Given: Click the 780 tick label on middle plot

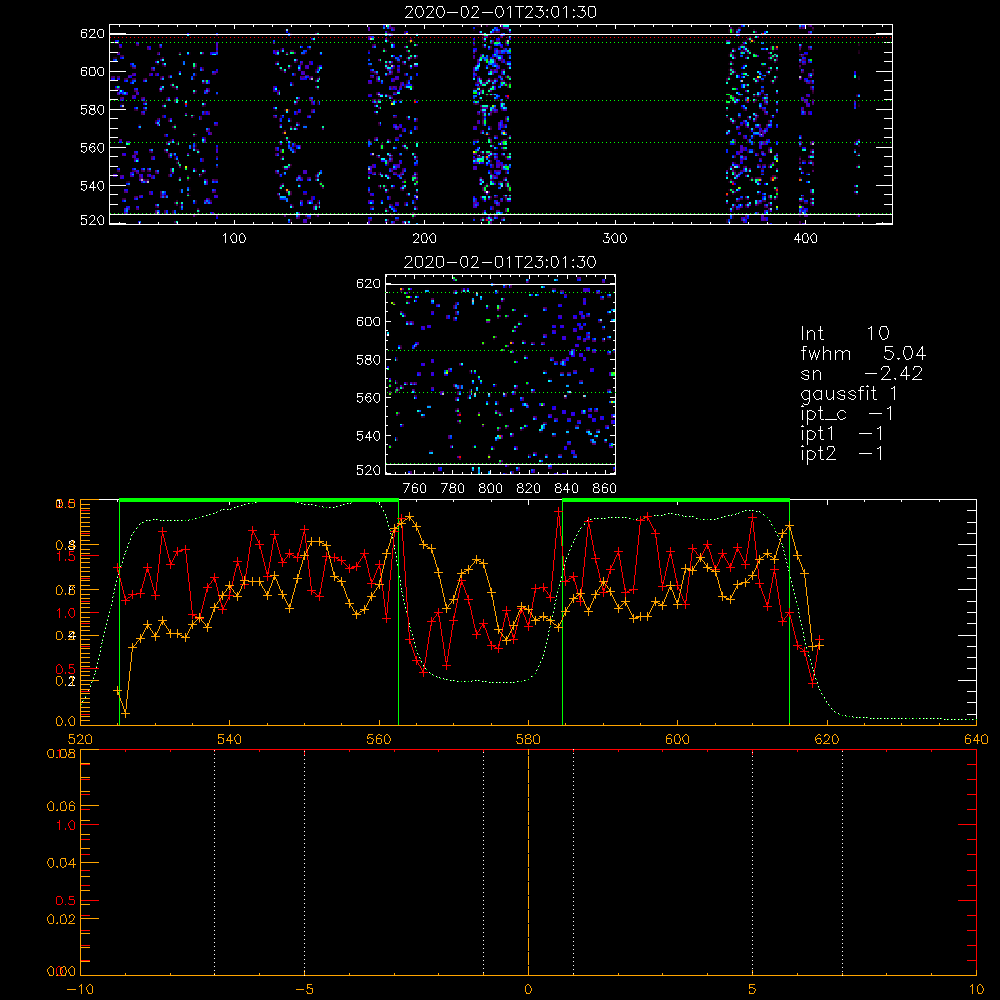Looking at the screenshot, I should point(453,489).
